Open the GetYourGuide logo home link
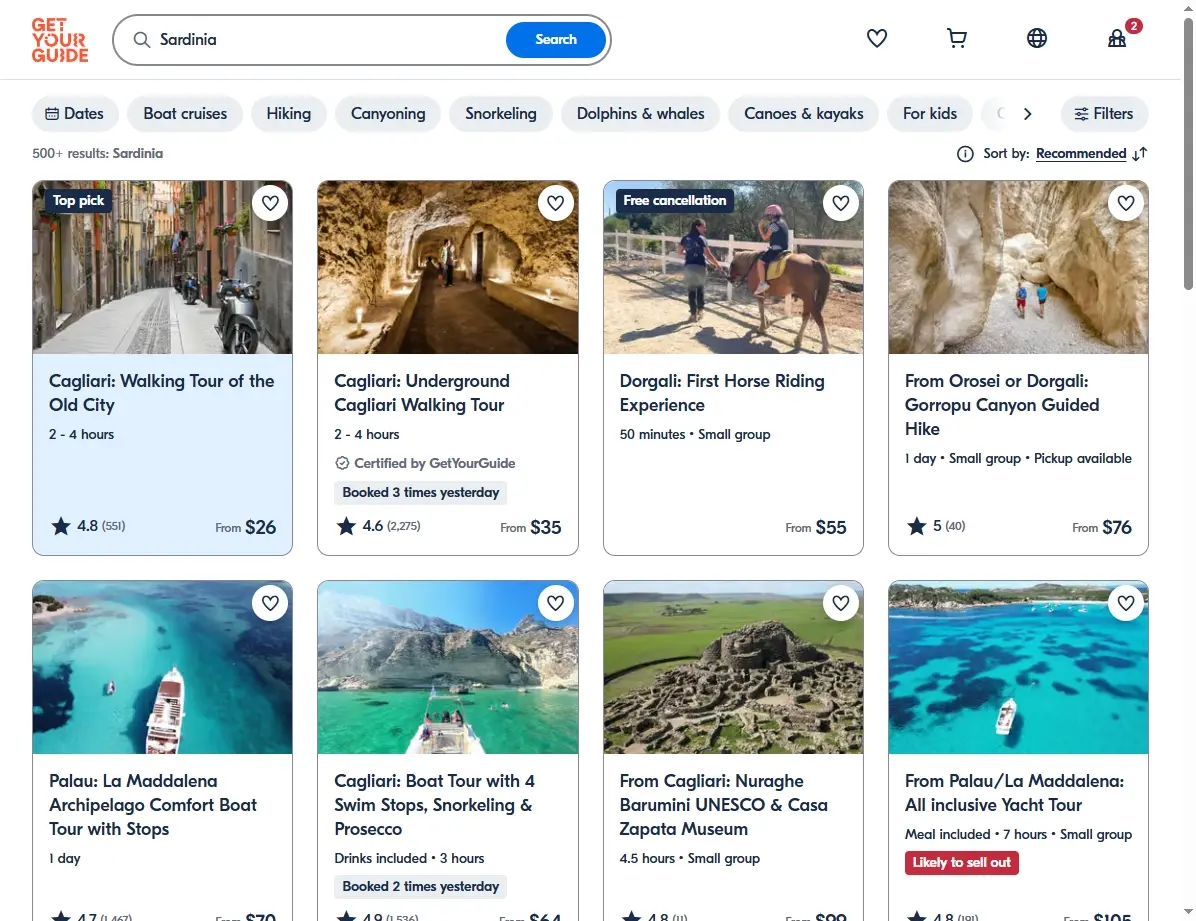This screenshot has width=1196, height=921. (59, 40)
